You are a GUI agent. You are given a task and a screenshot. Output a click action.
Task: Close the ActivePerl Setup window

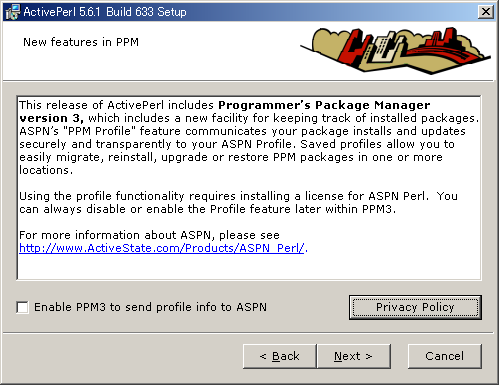(486, 12)
